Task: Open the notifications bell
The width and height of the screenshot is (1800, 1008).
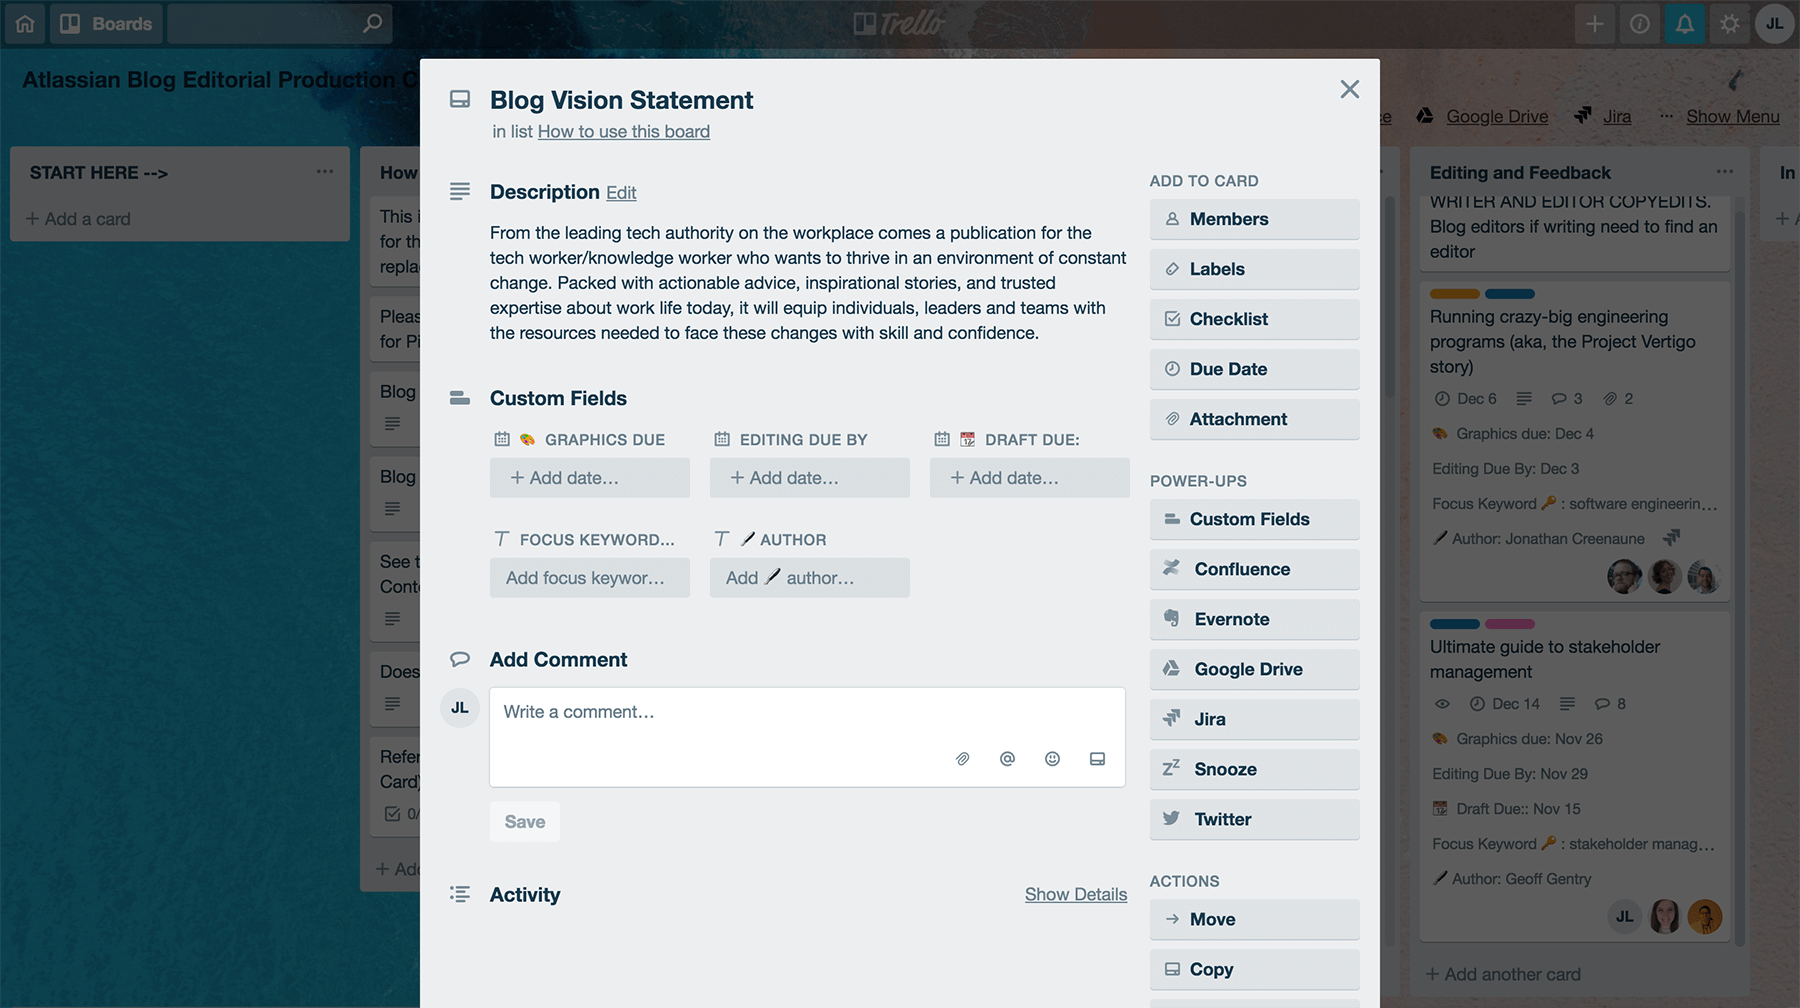Action: (1685, 24)
